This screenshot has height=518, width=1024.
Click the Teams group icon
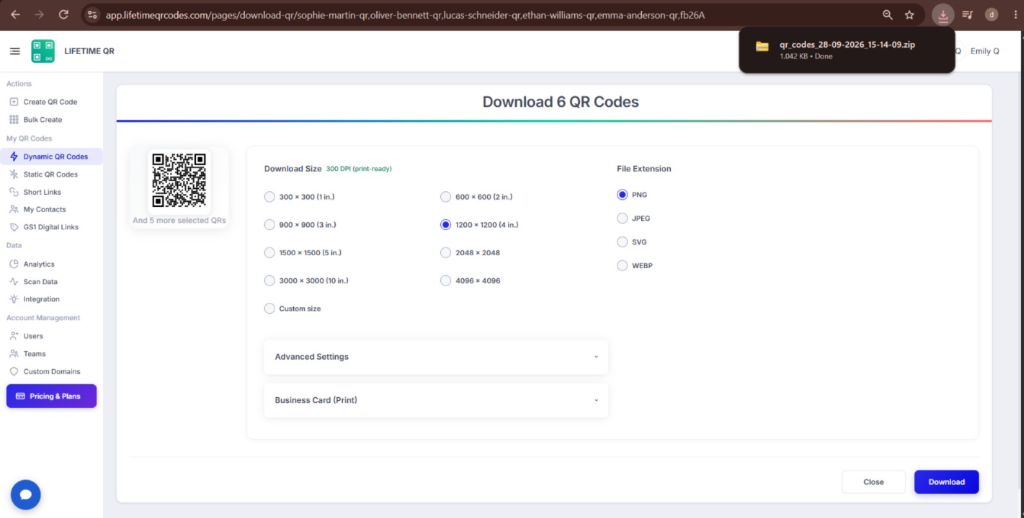tap(14, 353)
